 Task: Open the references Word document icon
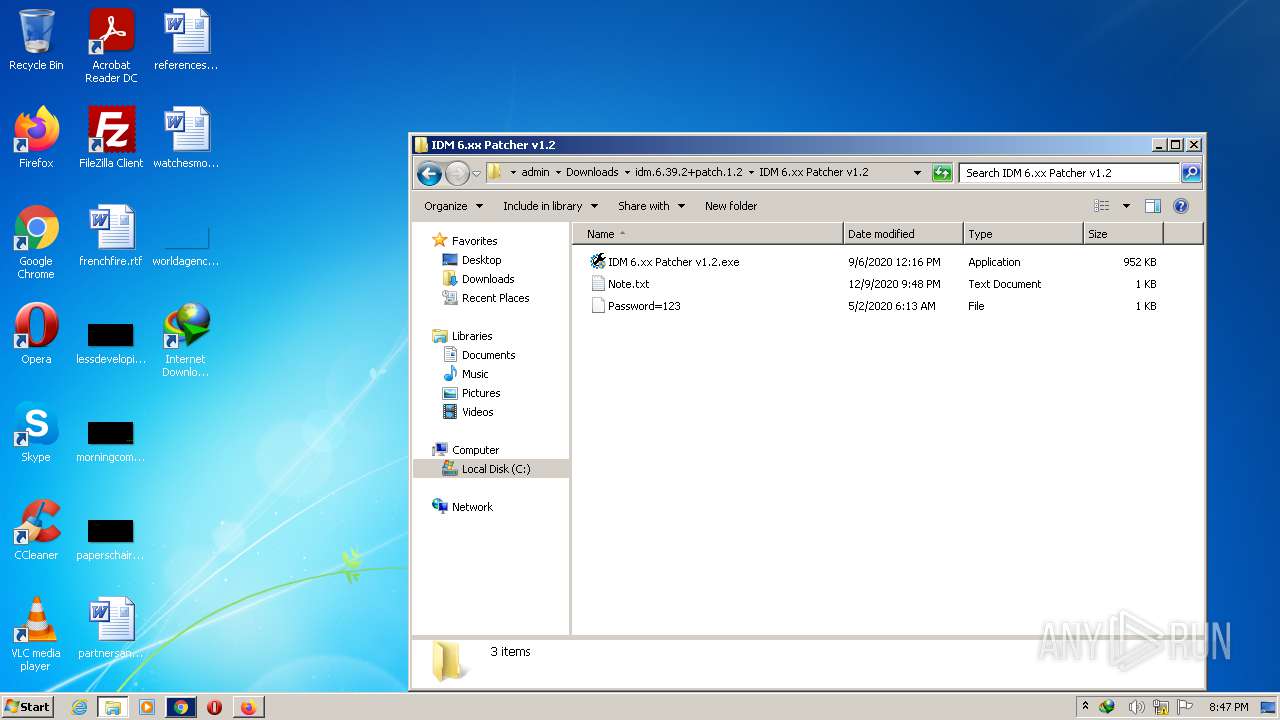point(186,41)
